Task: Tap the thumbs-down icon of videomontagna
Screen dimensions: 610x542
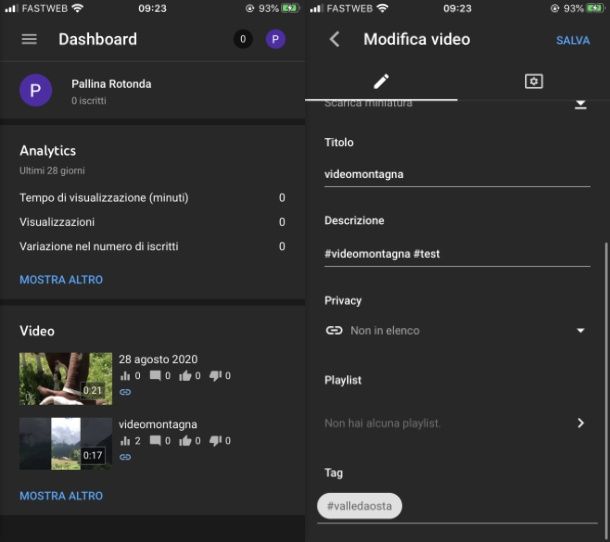Action: [x=216, y=441]
